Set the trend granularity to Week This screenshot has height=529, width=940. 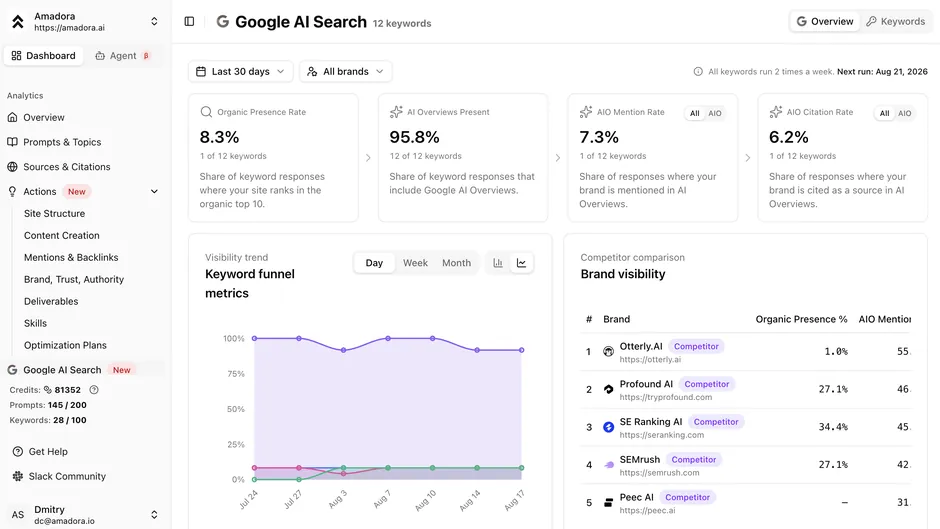coord(415,263)
